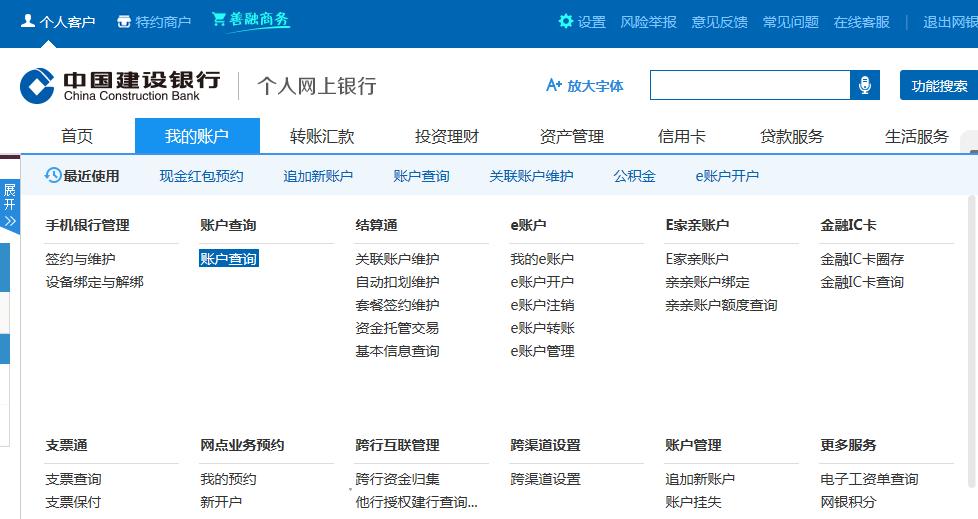Open 支票查询 link

tap(73, 479)
